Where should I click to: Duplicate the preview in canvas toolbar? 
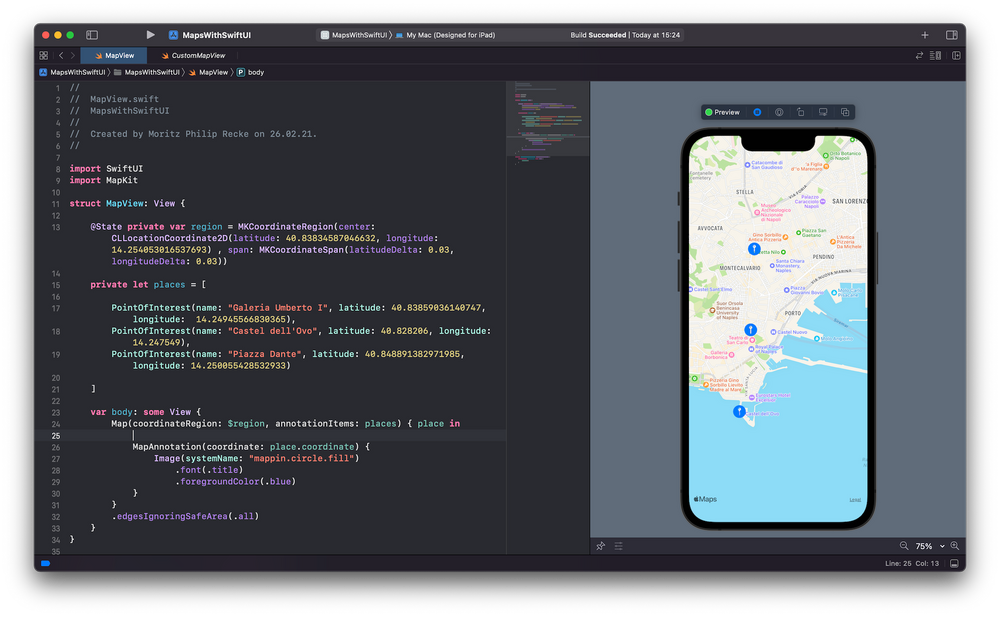click(845, 112)
